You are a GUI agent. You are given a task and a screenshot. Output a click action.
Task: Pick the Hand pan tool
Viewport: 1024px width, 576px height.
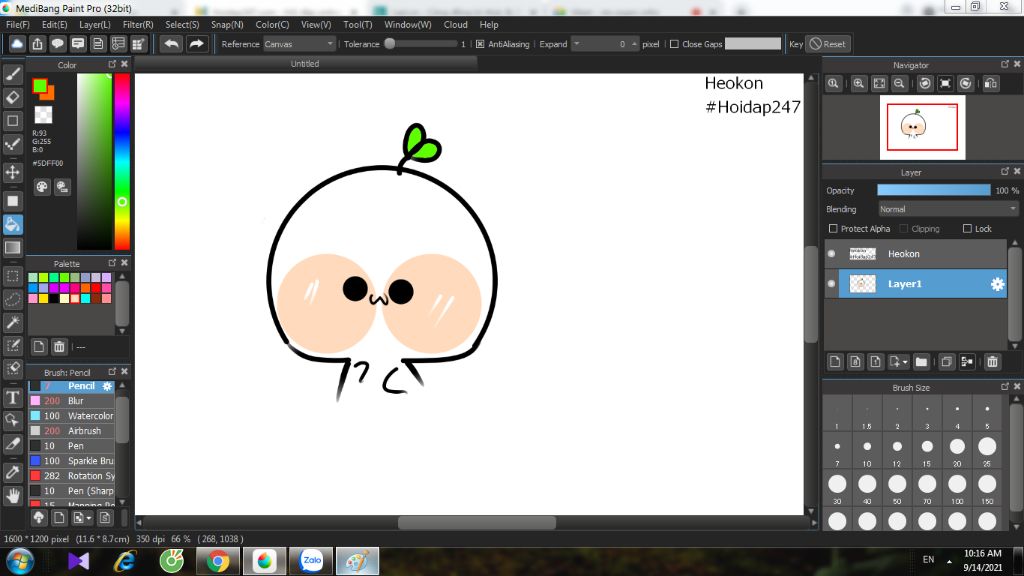(x=13, y=495)
